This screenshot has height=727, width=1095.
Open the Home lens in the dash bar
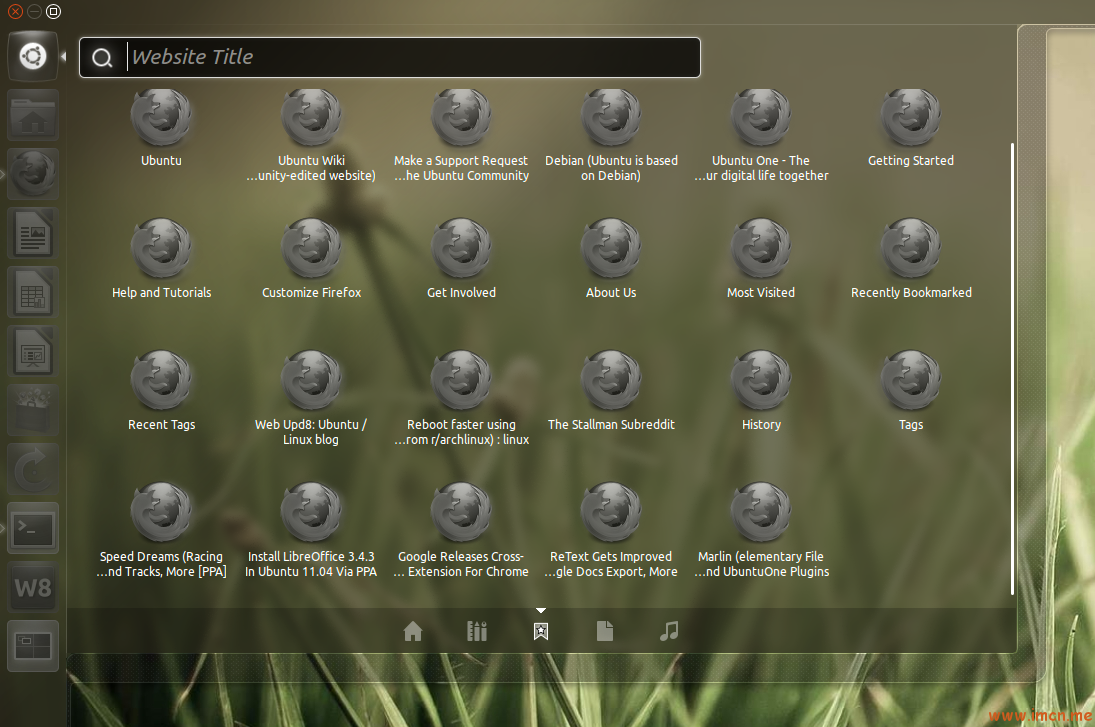[x=413, y=631]
